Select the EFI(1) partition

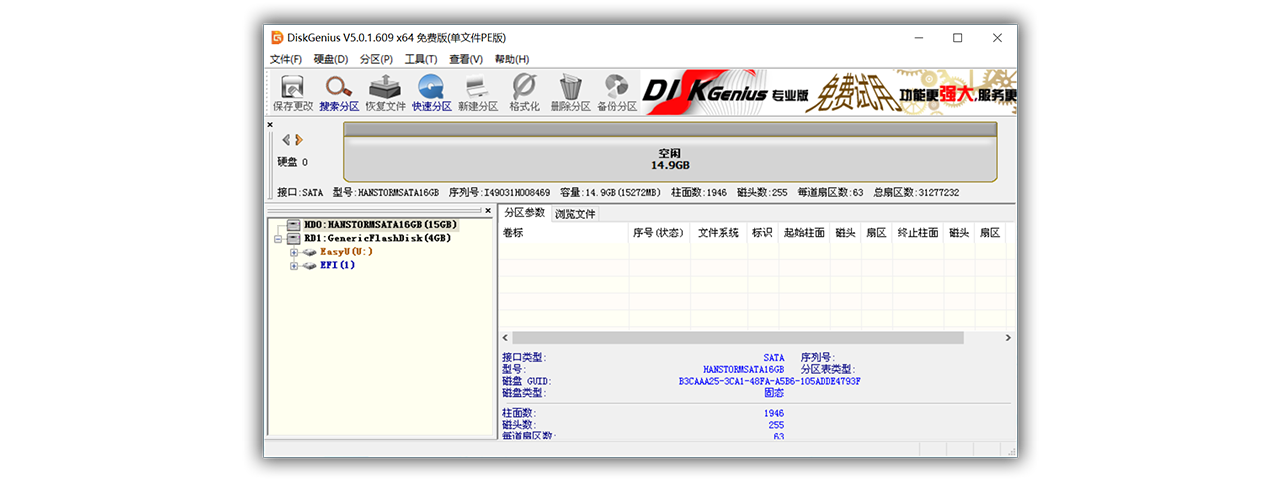(x=338, y=266)
